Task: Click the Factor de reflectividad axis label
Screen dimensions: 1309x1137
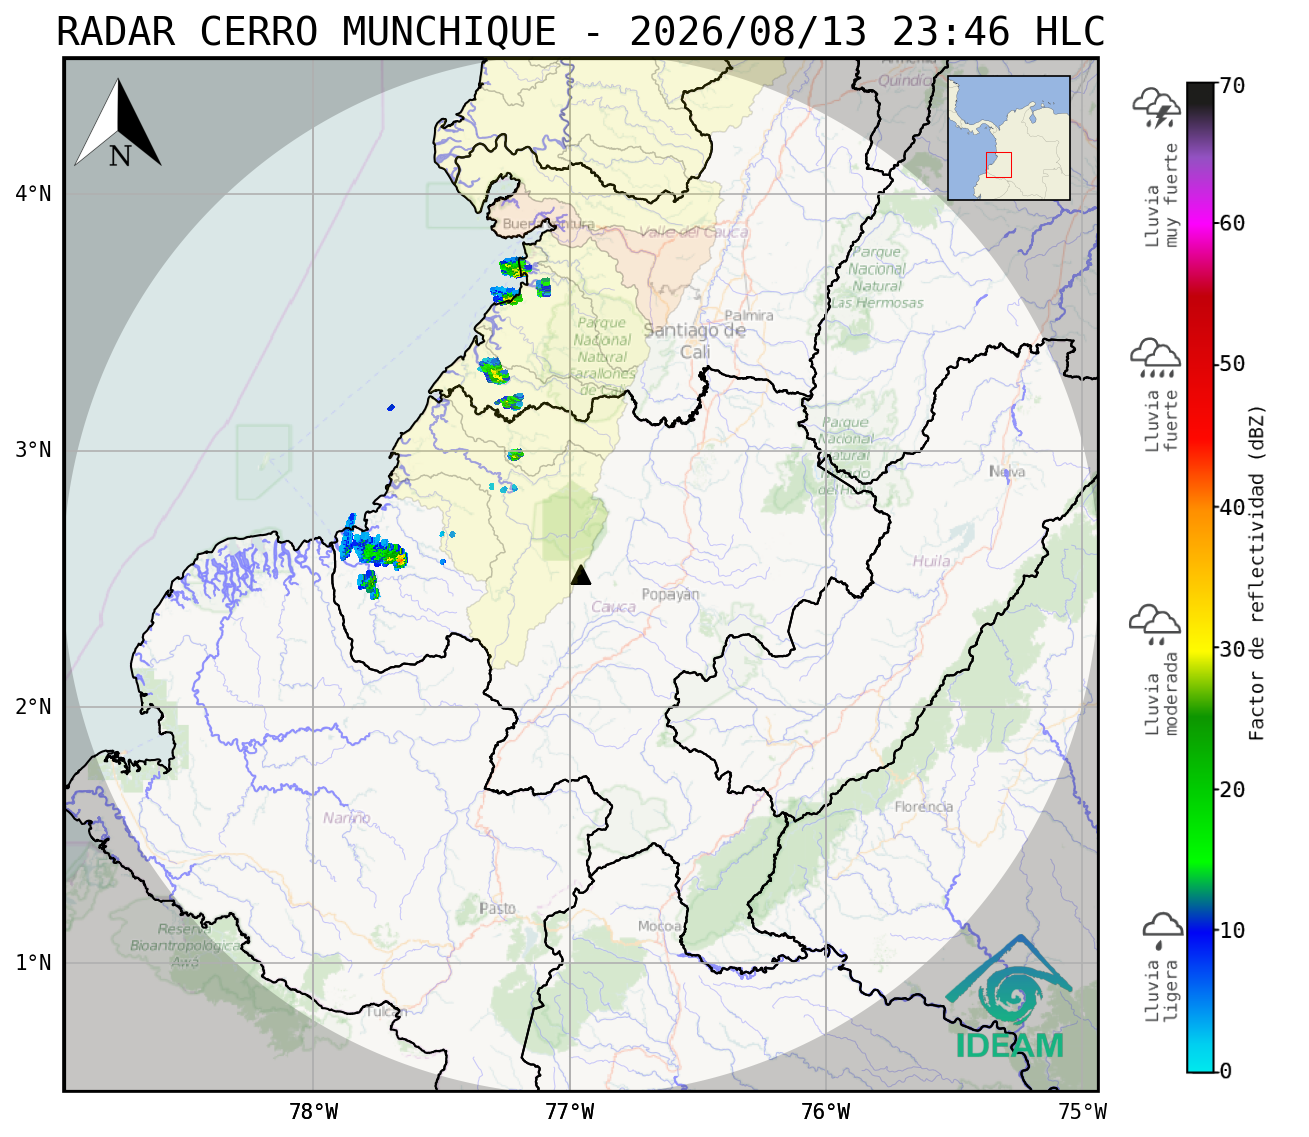Action: tap(1257, 572)
